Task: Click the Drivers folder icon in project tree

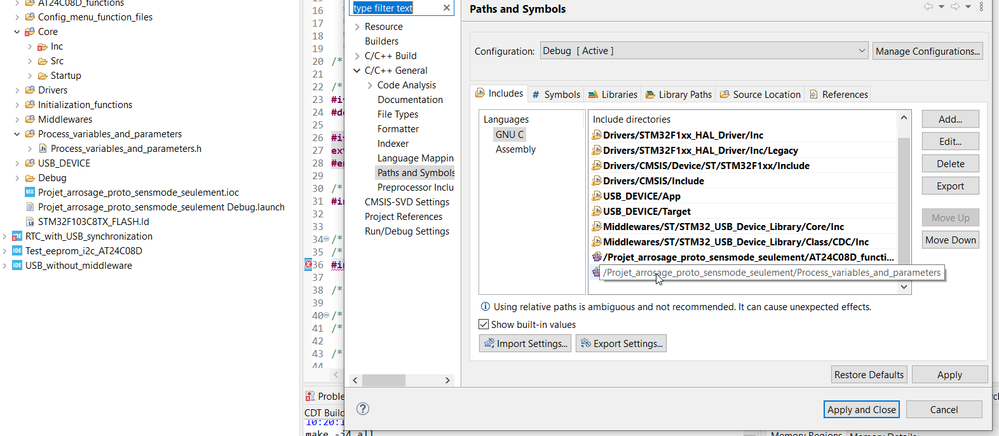Action: (x=30, y=90)
